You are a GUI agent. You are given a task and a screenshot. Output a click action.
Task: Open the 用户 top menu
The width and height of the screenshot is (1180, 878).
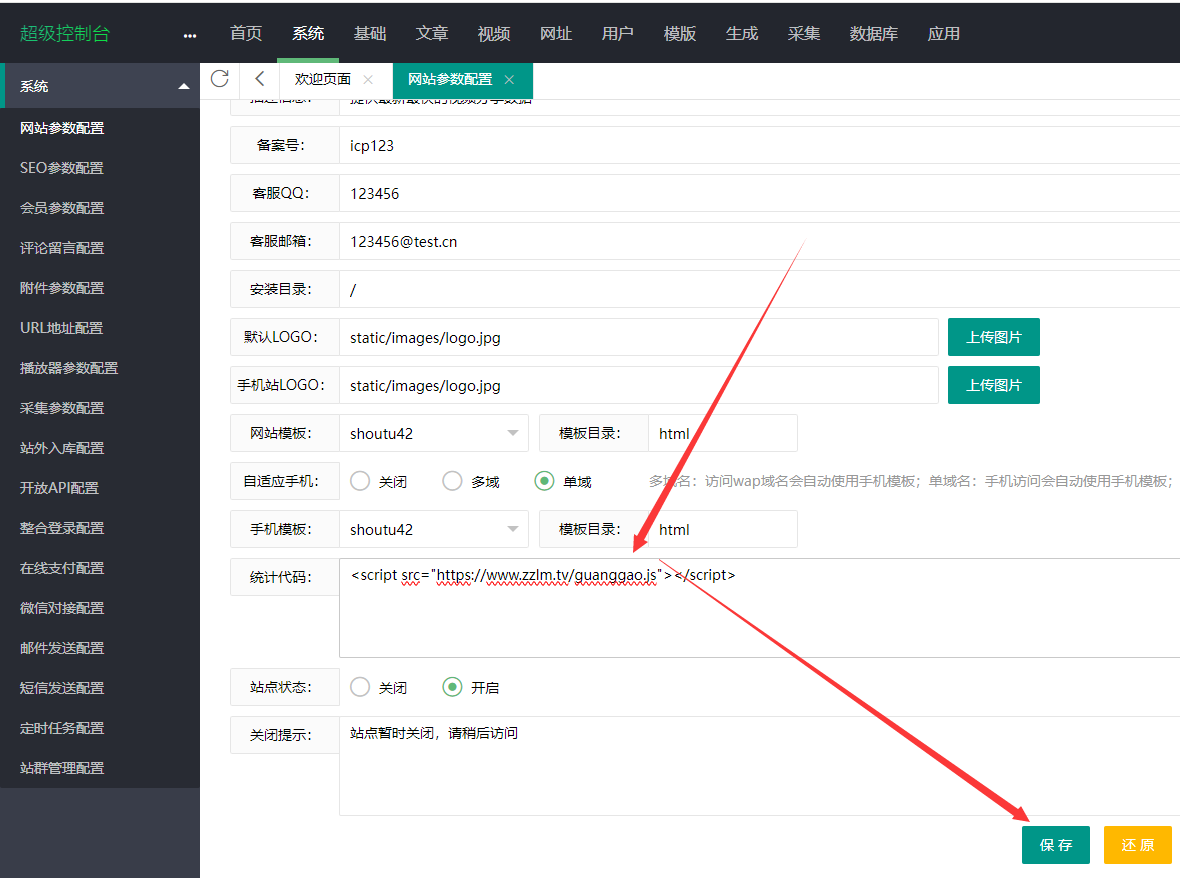(618, 34)
